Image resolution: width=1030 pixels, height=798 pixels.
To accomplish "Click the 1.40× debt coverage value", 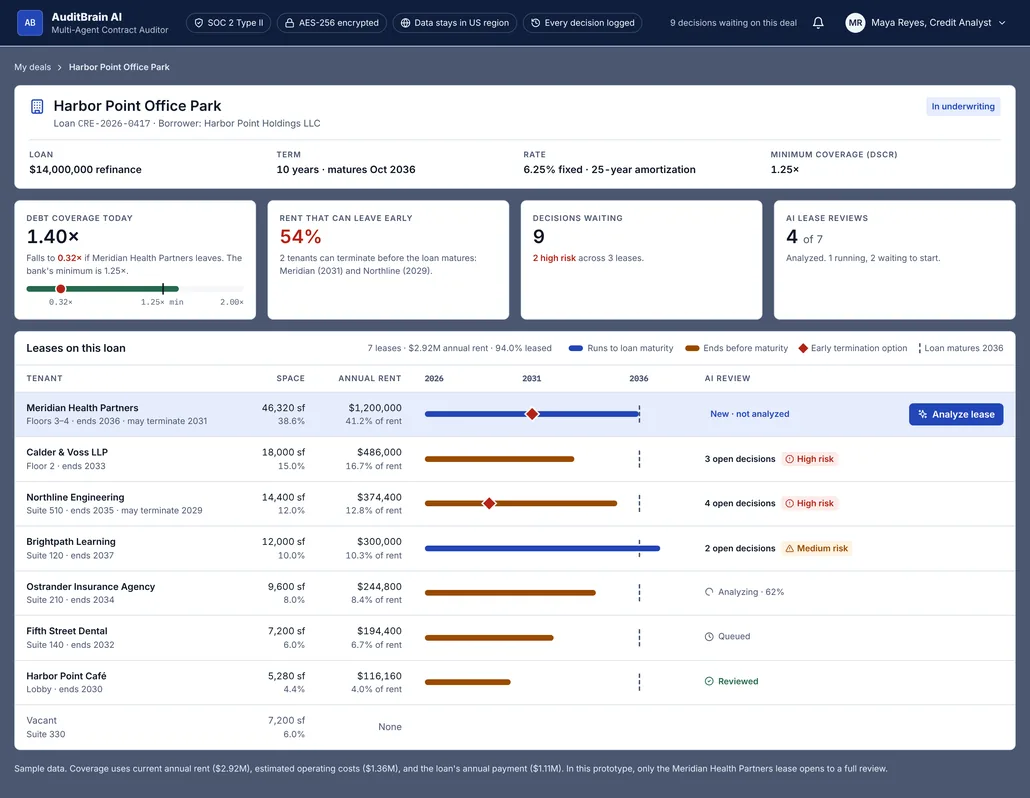I will 53,236.
